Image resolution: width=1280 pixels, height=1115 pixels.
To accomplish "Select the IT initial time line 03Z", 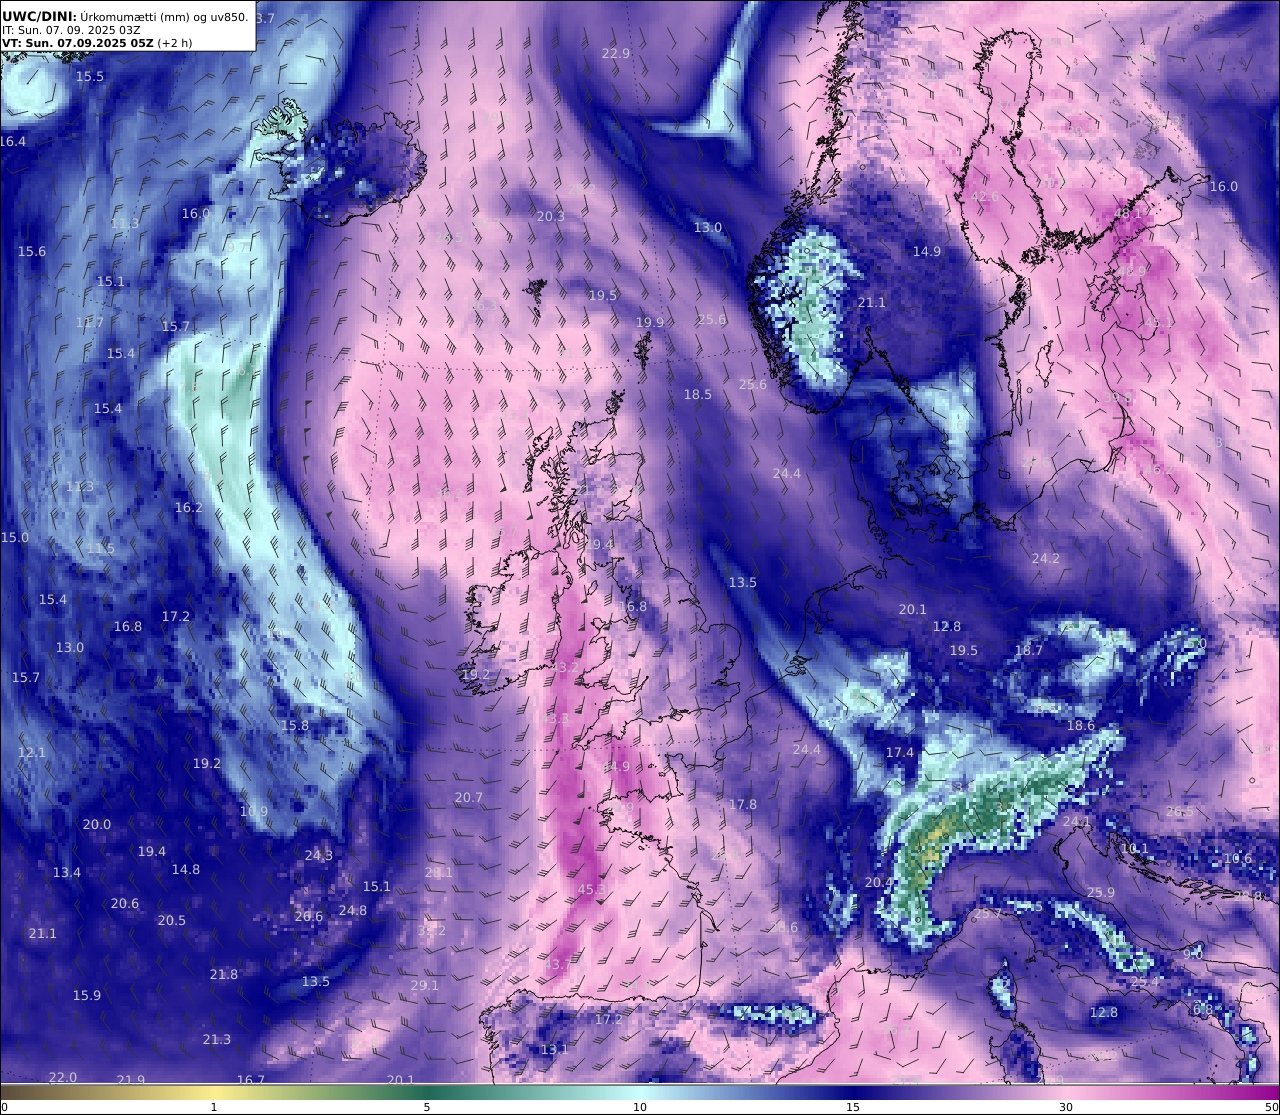I will 71,30.
